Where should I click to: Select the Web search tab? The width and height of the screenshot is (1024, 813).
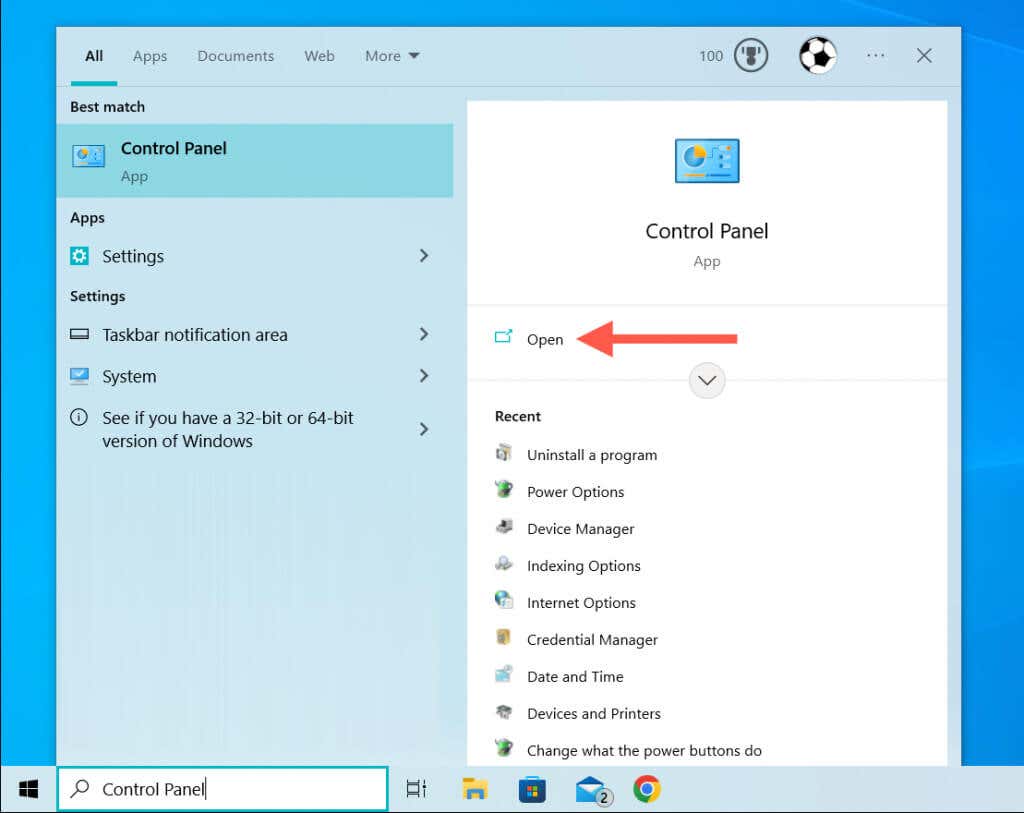pyautogui.click(x=319, y=56)
